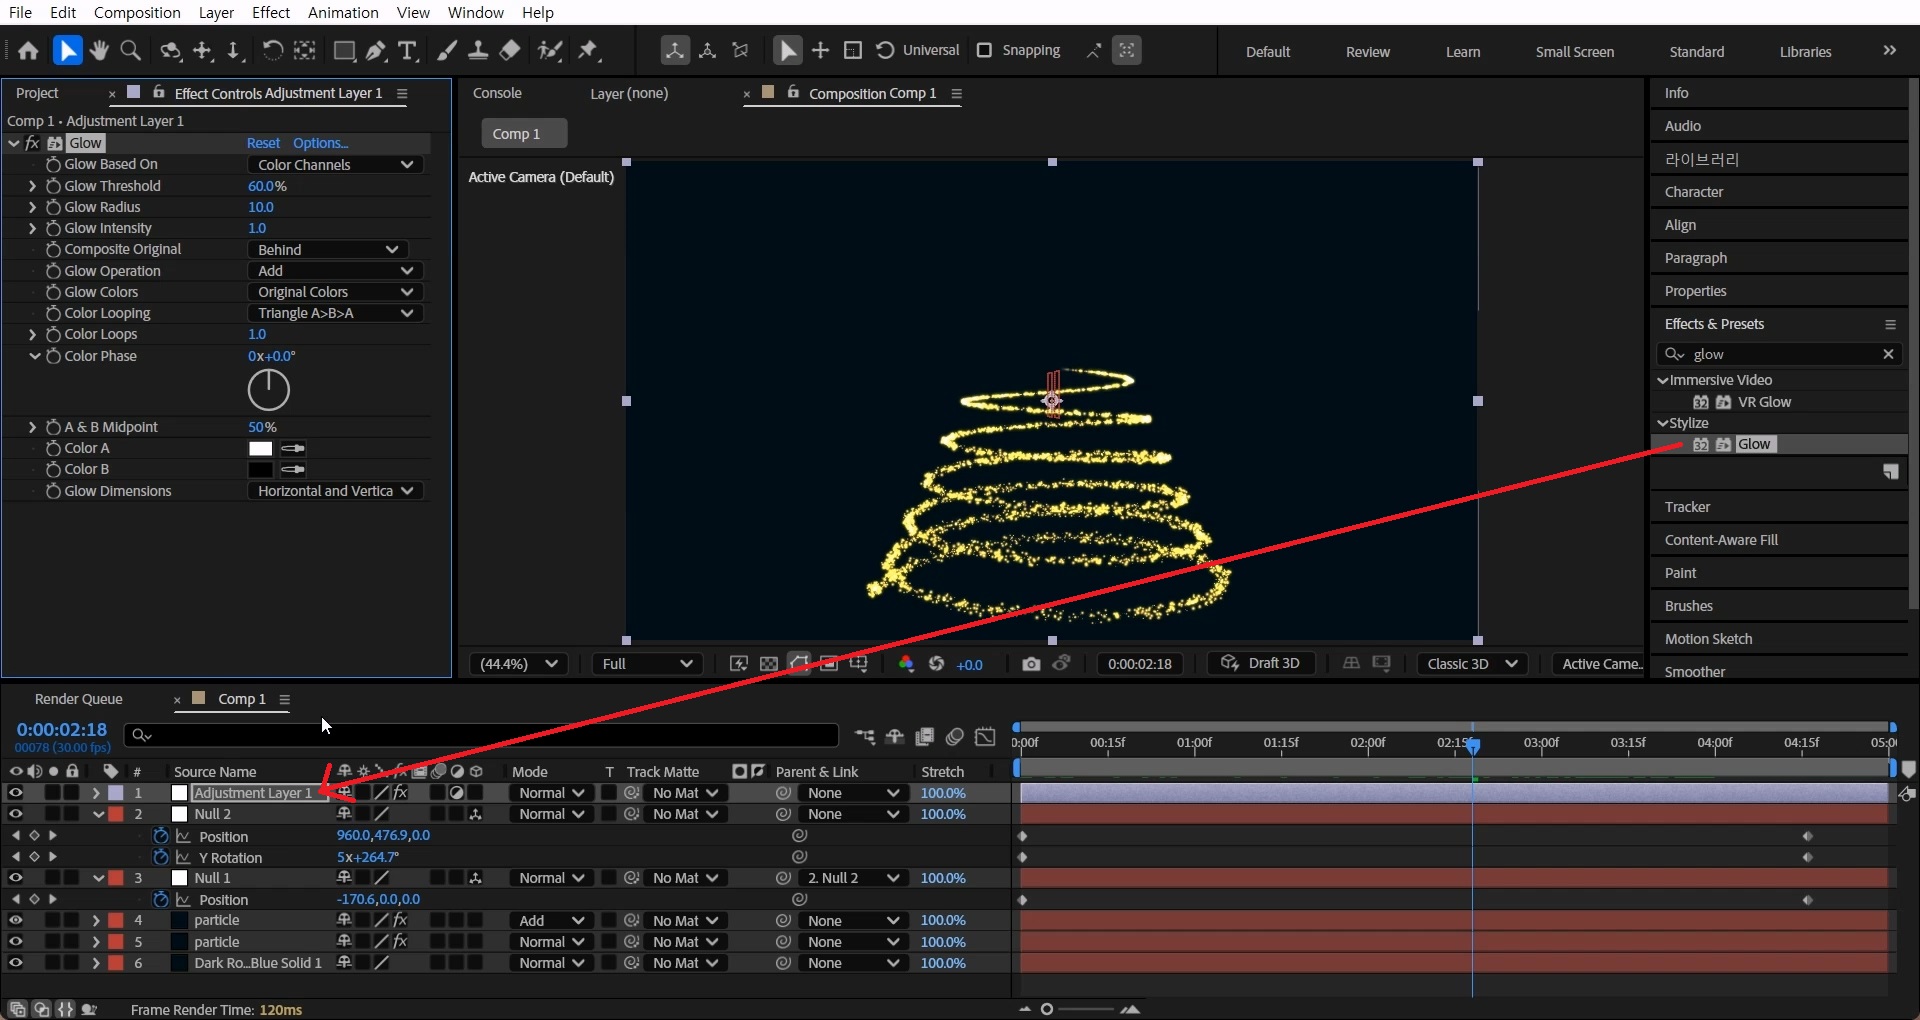Hide the Dark Royal Blue Solid layer

[x=15, y=963]
